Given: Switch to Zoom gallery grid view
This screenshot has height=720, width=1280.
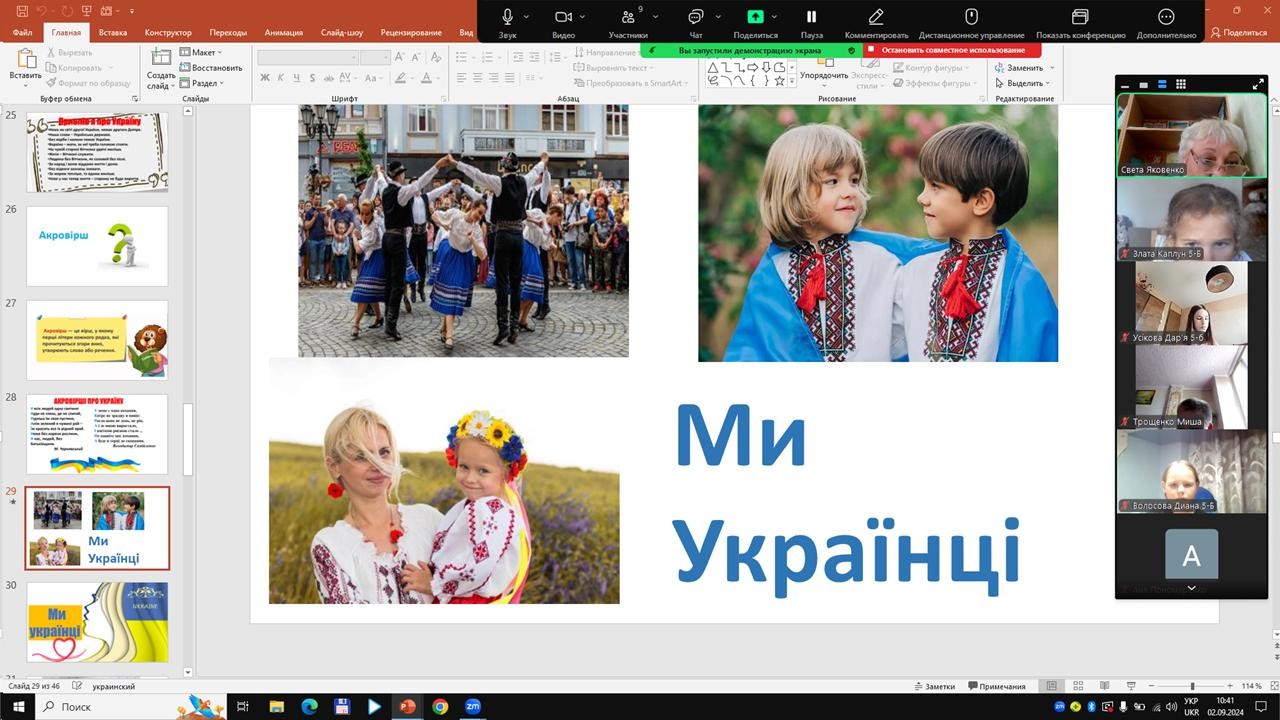Looking at the screenshot, I should (1181, 84).
